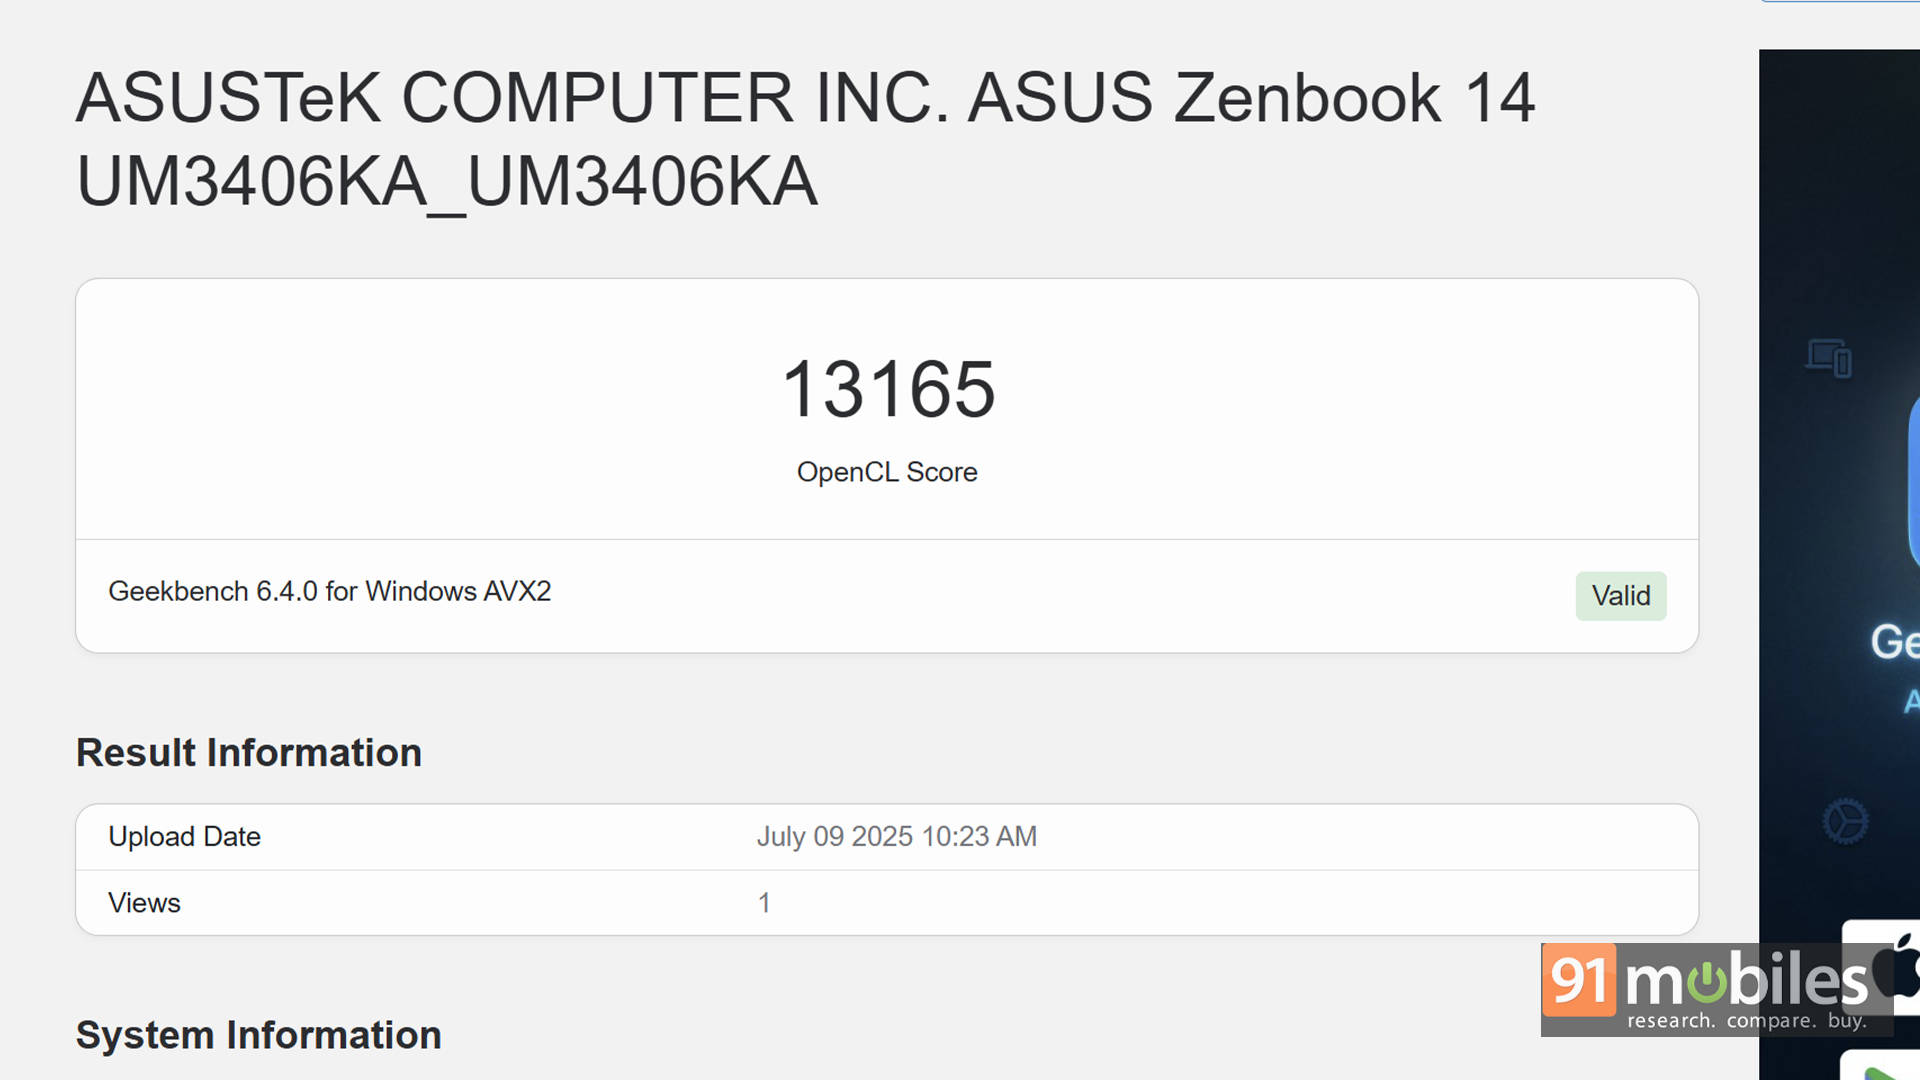Click the devices icon in the sidebar ad
Viewport: 1920px width, 1080px height.
[1829, 358]
